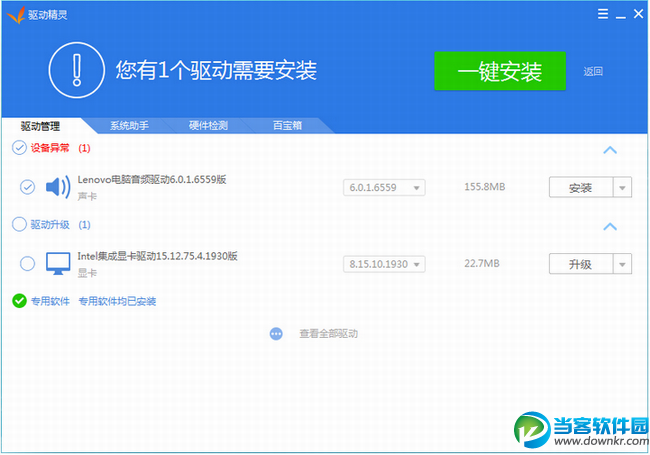The height and width of the screenshot is (455, 650).
Task: Open the arrow beside 安装 button
Action: tap(622, 188)
